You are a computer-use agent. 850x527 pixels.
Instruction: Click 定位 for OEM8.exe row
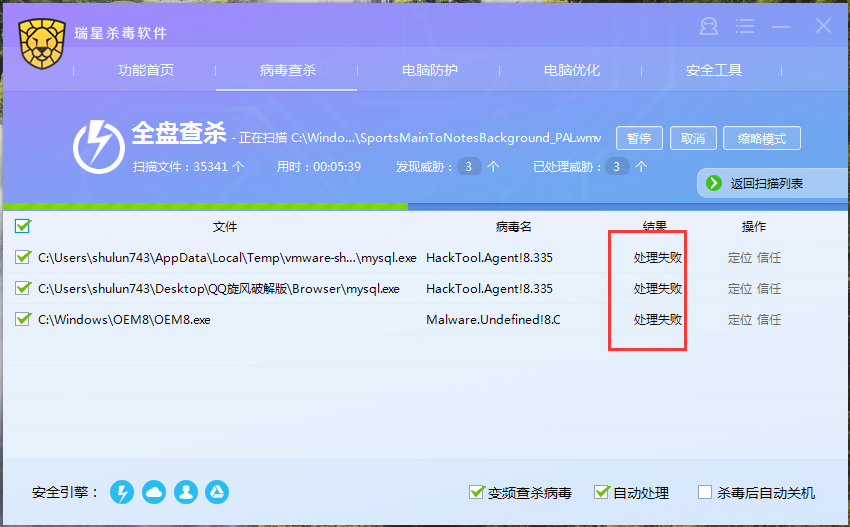tap(740, 319)
